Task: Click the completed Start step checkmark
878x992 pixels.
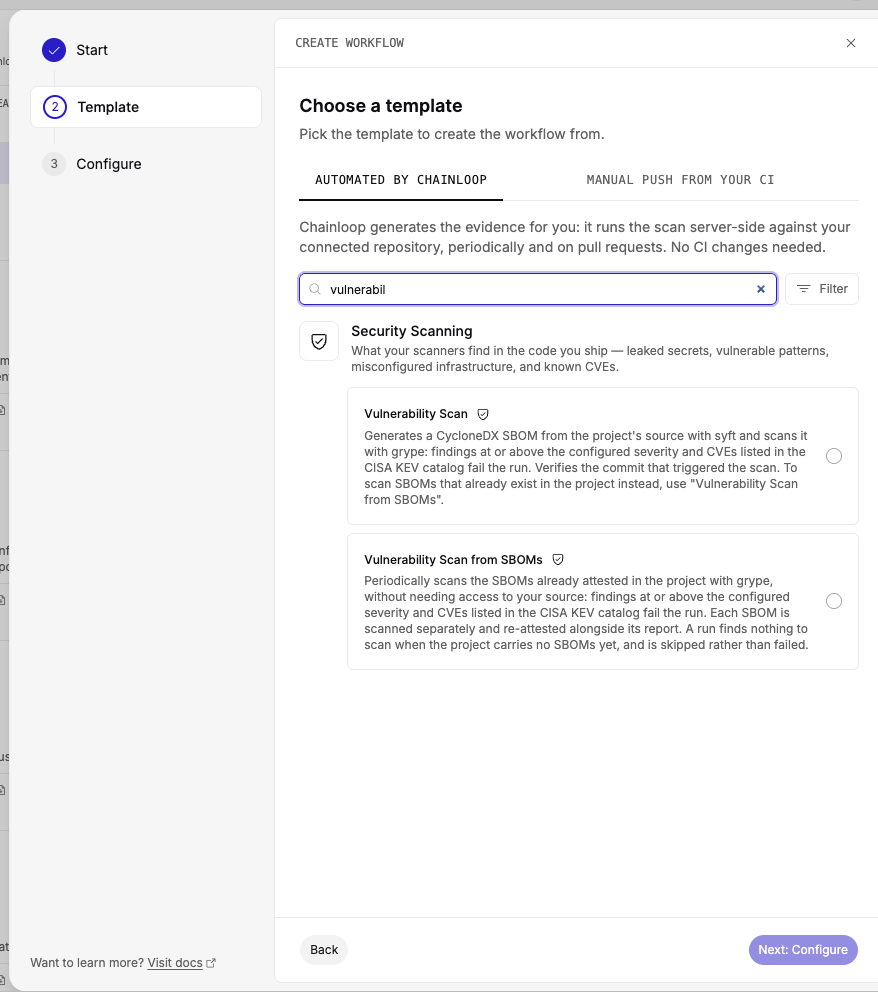Action: 54,50
